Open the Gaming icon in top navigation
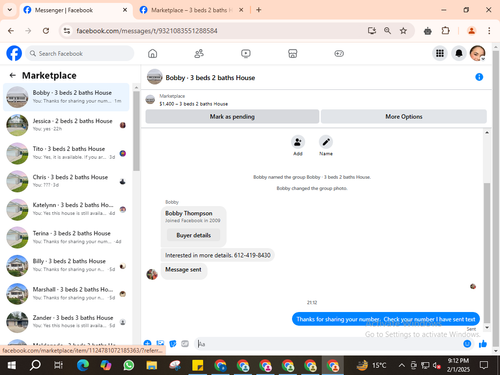The width and height of the screenshot is (500, 375). (339, 53)
